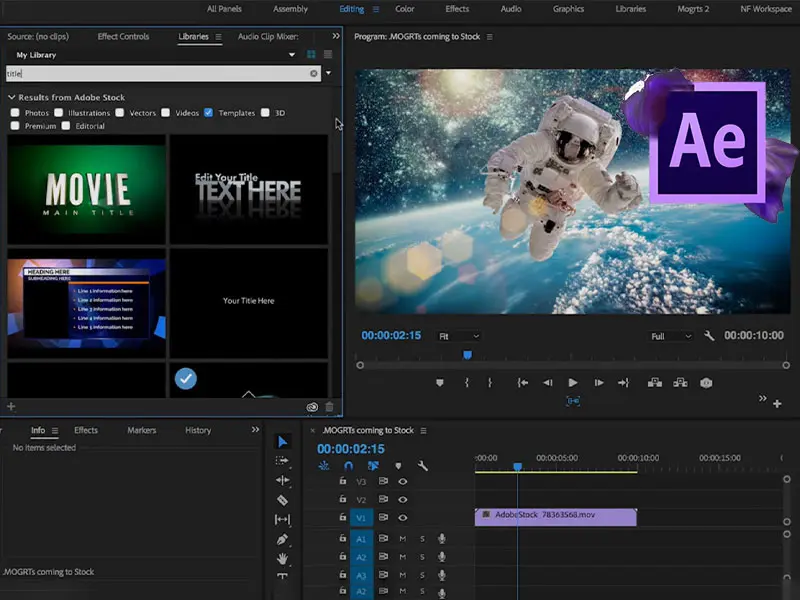Add content with Libraries plus button
The height and width of the screenshot is (600, 800).
[11, 407]
